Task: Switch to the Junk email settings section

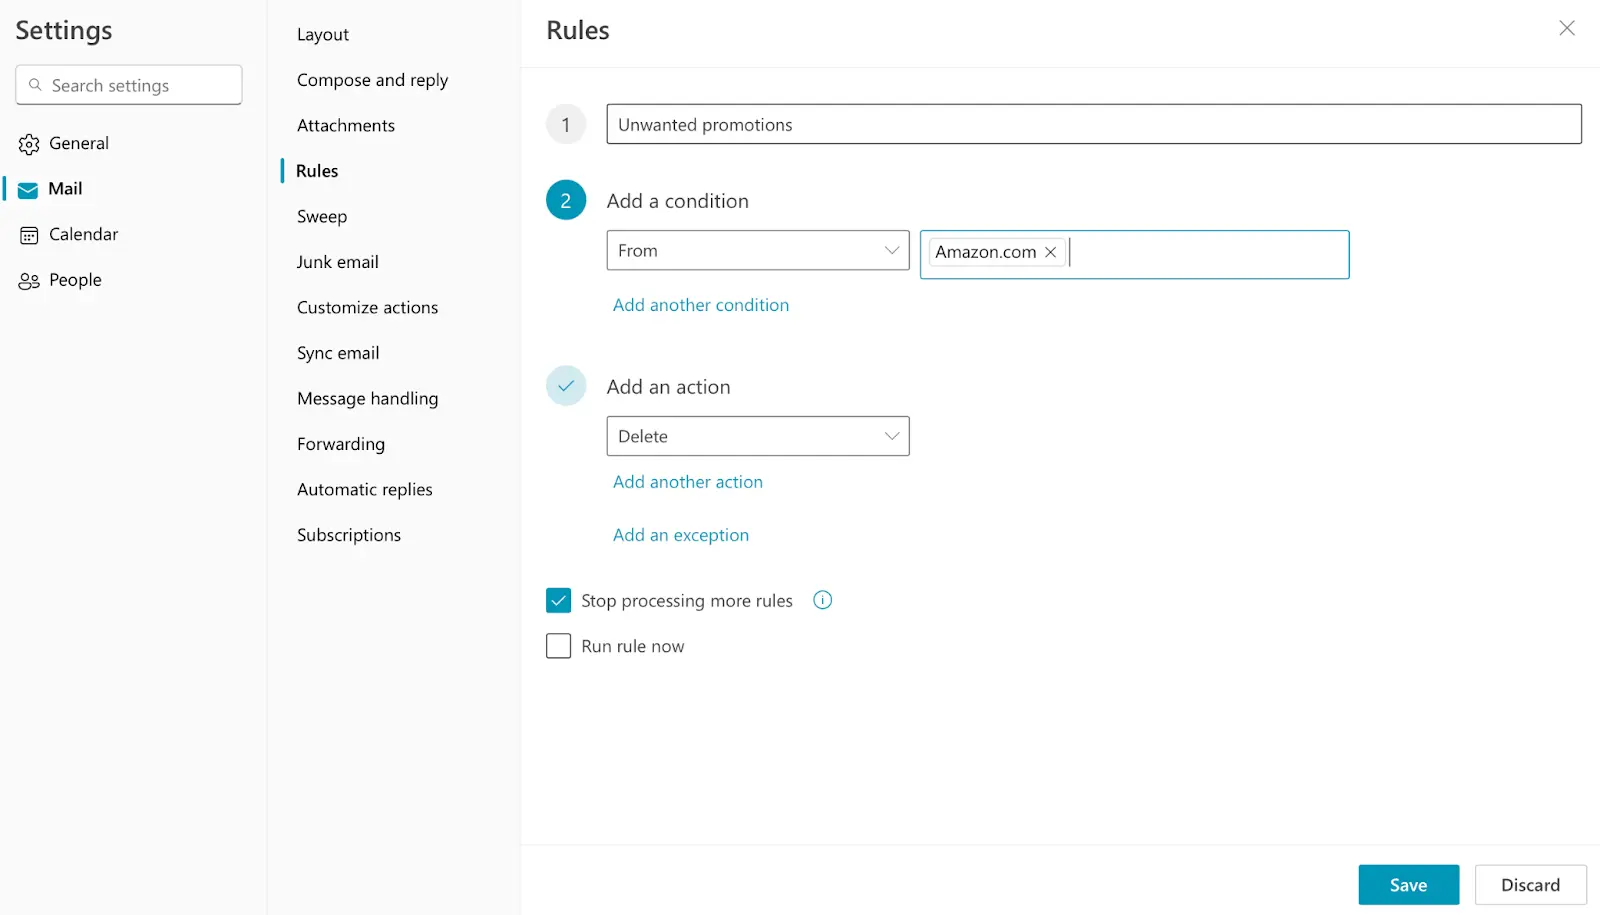Action: pyautogui.click(x=337, y=261)
